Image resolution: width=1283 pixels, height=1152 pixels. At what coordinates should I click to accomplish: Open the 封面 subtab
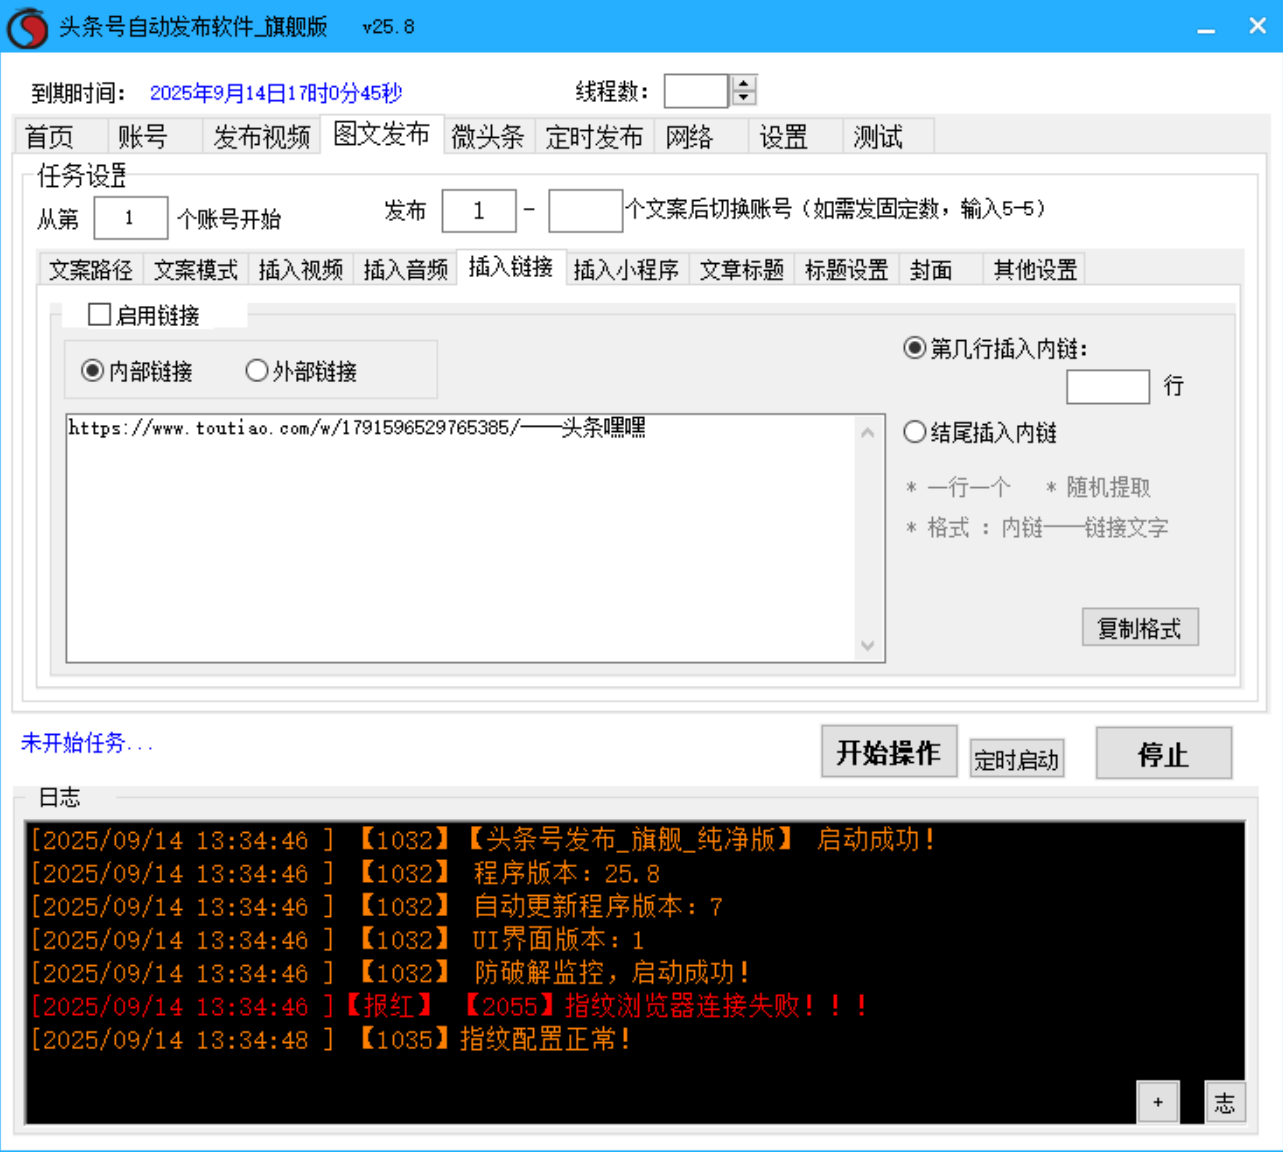click(x=931, y=268)
